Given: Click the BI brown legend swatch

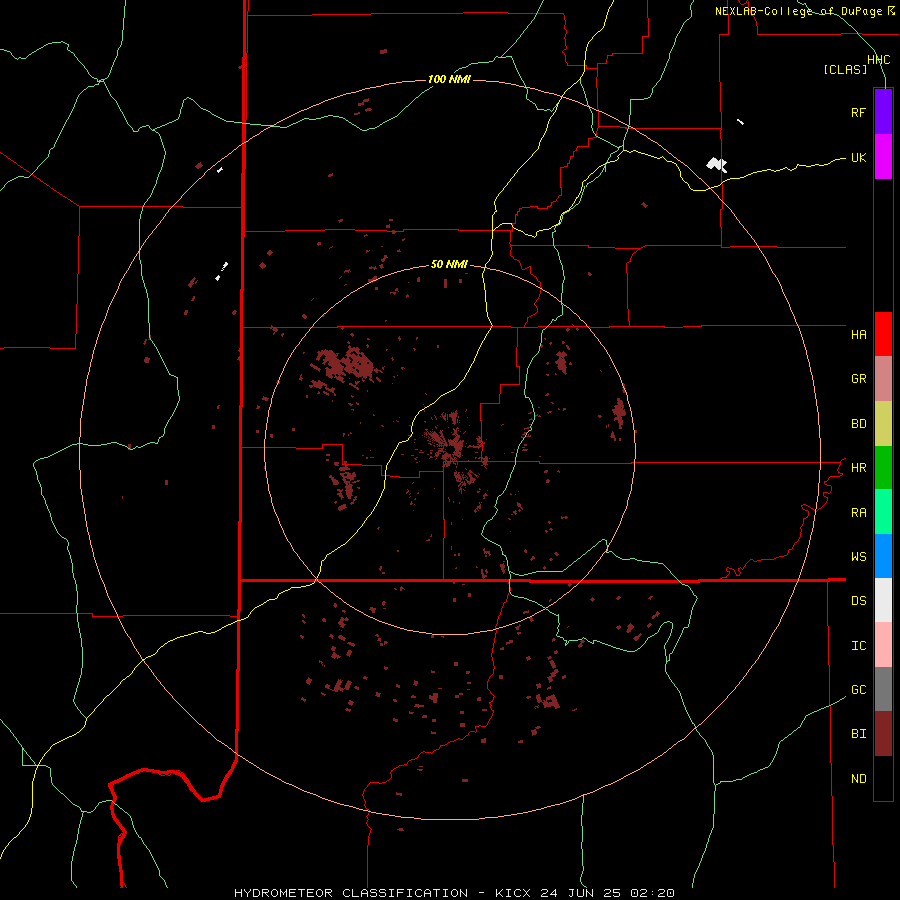Looking at the screenshot, I should [x=883, y=734].
